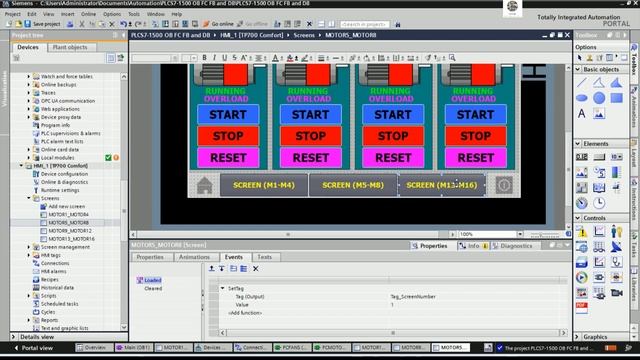Image resolution: width=640 pixels, height=360 pixels.
Task: Move function down in events list
Action: [222, 269]
